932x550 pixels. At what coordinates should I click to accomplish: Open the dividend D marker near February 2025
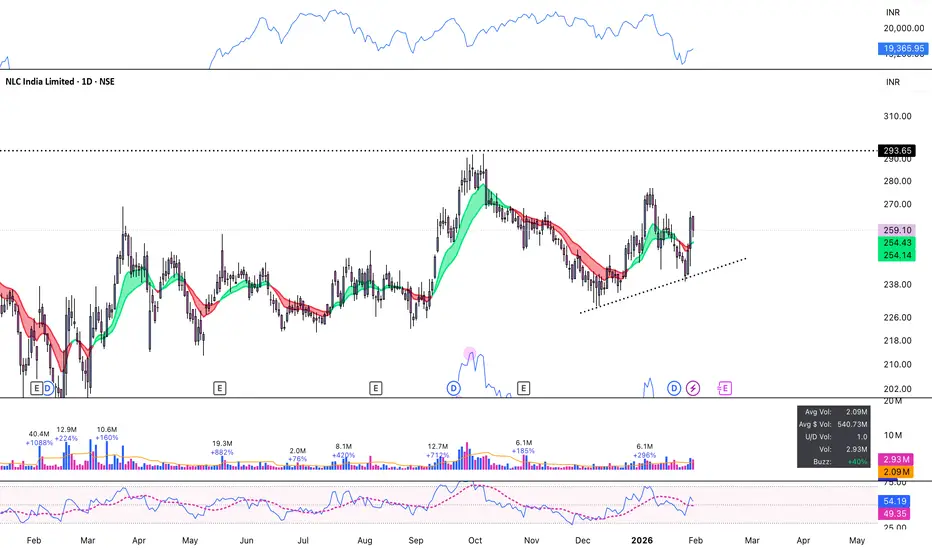48,388
